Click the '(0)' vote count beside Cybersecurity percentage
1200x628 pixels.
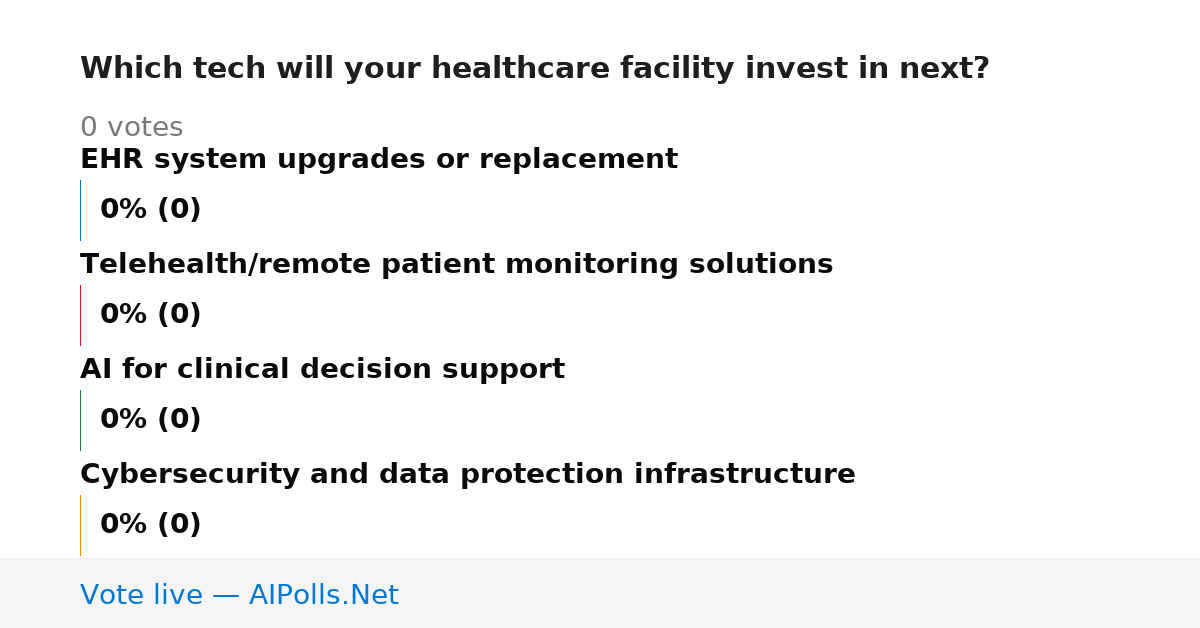[179, 525]
